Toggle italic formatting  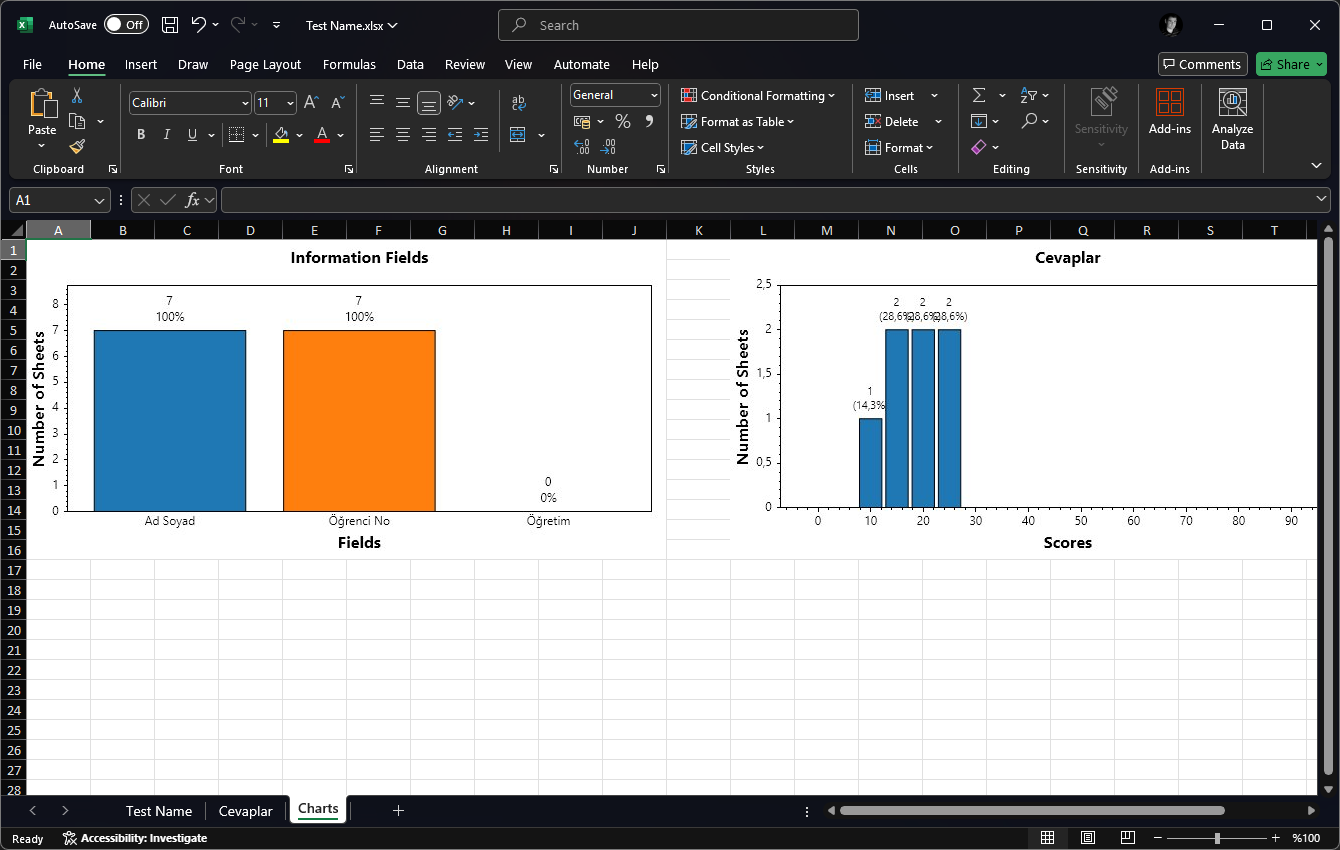pyautogui.click(x=166, y=134)
